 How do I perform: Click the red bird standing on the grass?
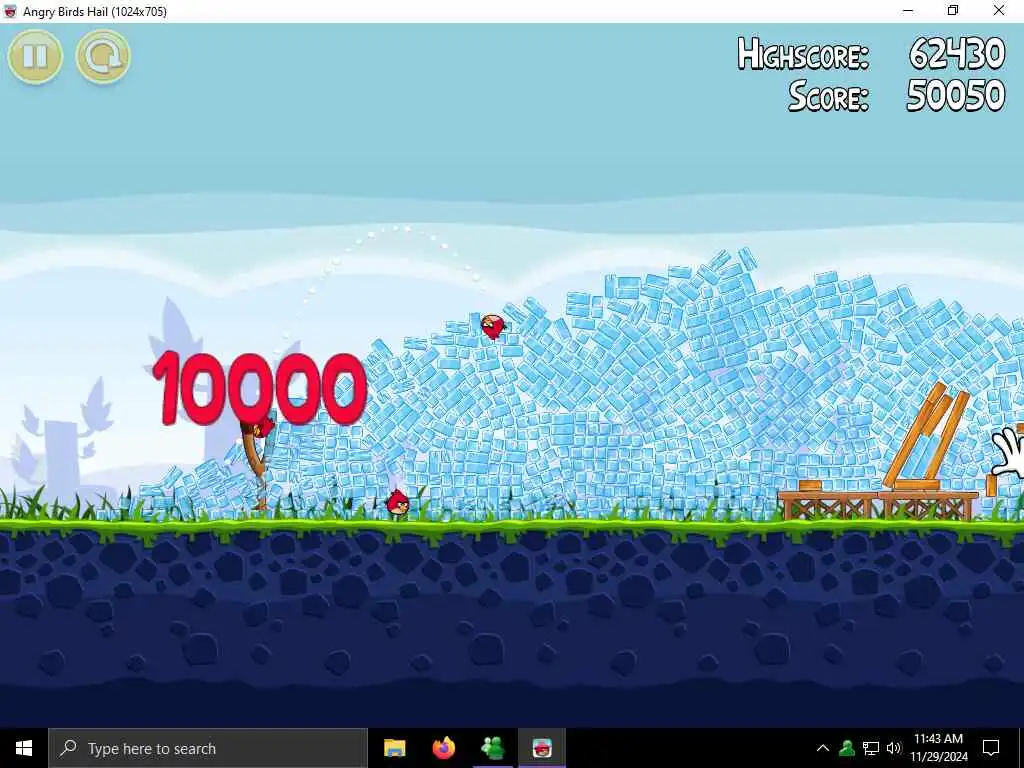[x=398, y=504]
